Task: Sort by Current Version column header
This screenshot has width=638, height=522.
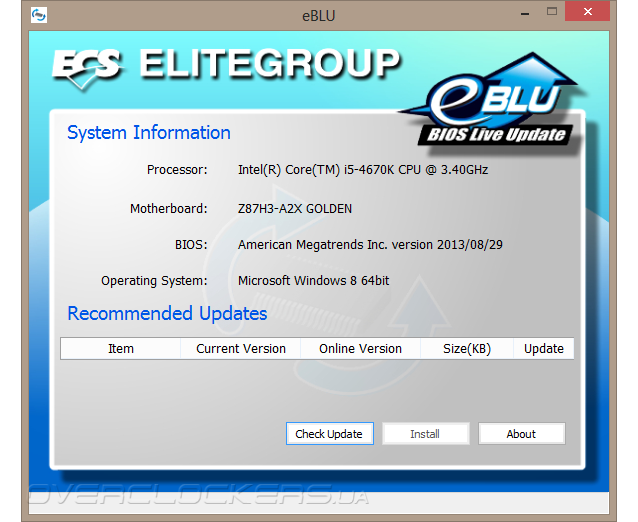Action: [x=240, y=349]
